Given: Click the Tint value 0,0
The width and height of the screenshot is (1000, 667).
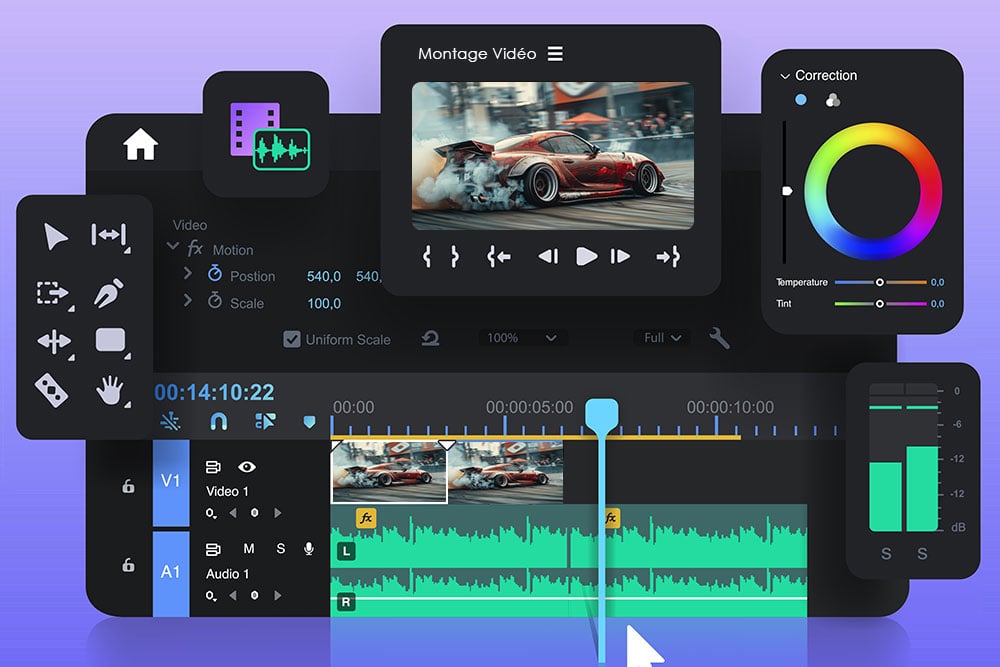Looking at the screenshot, I should 937,304.
